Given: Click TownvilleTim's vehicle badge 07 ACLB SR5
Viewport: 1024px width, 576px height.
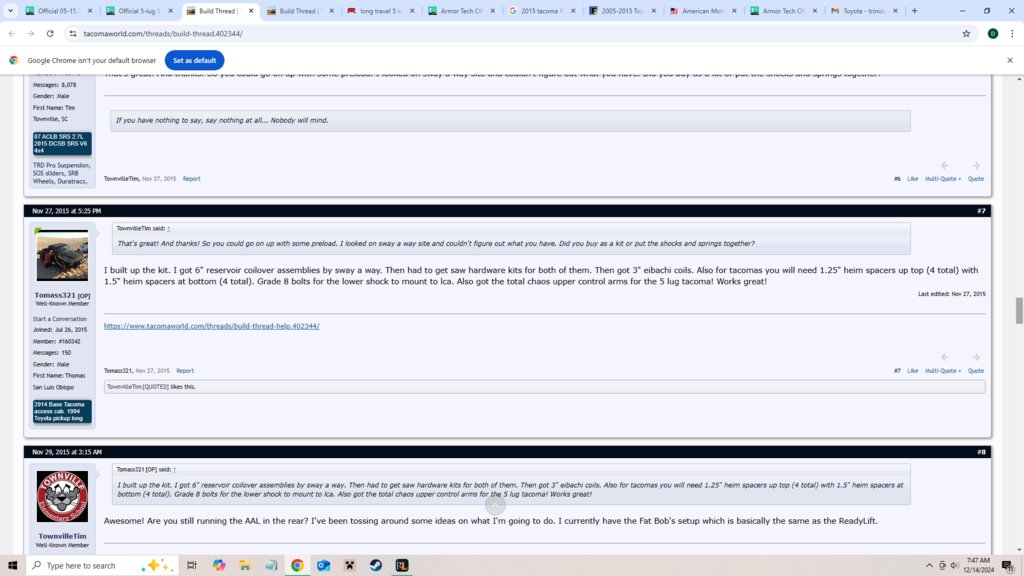Looking at the screenshot, I should pyautogui.click(x=62, y=144).
